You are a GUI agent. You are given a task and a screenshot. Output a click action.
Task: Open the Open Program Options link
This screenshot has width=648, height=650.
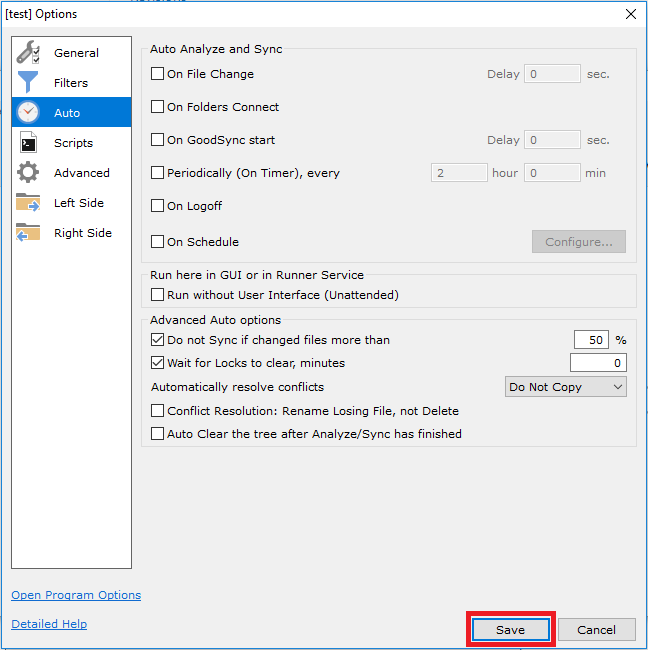tap(76, 595)
